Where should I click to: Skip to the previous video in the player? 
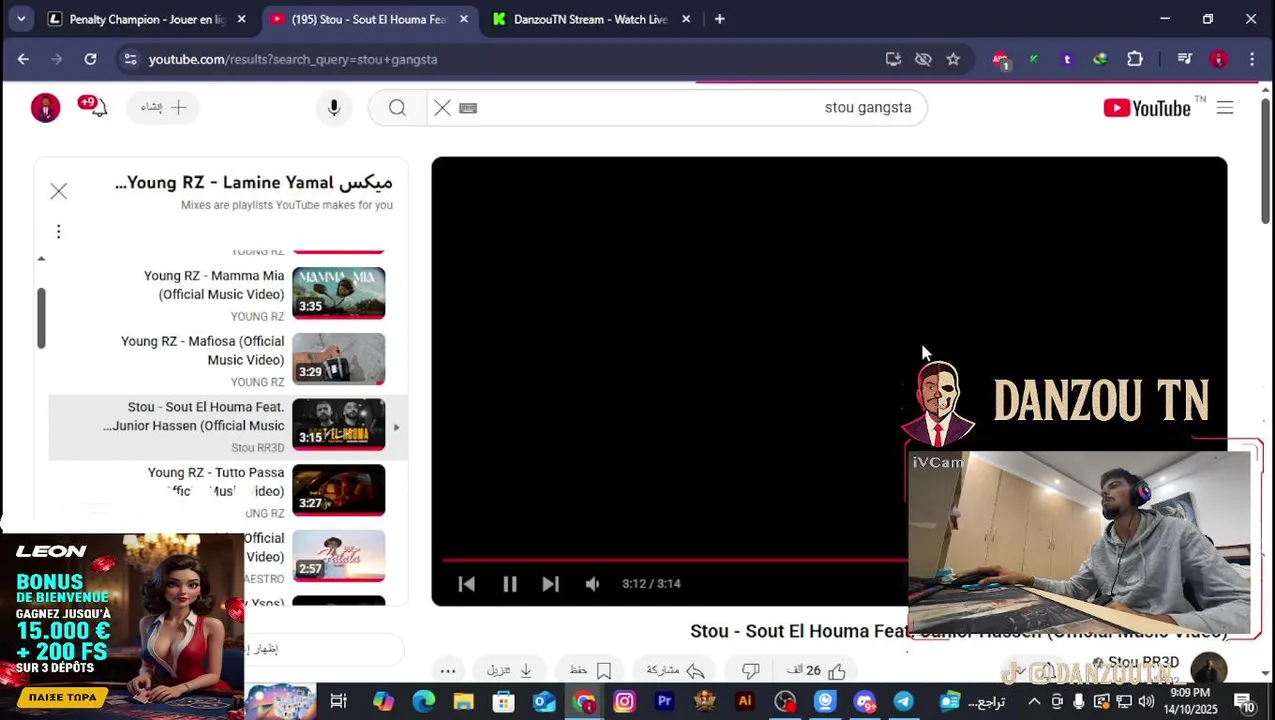[x=466, y=584]
